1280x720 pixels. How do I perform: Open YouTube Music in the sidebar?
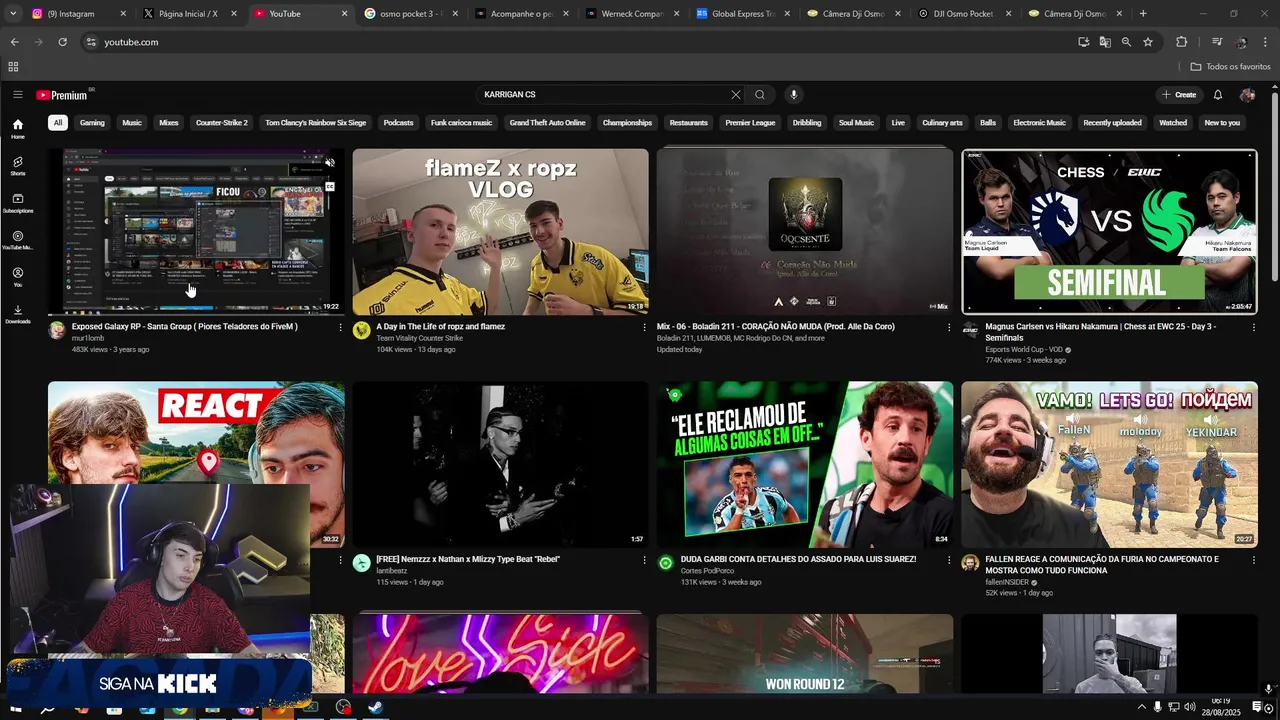point(18,239)
